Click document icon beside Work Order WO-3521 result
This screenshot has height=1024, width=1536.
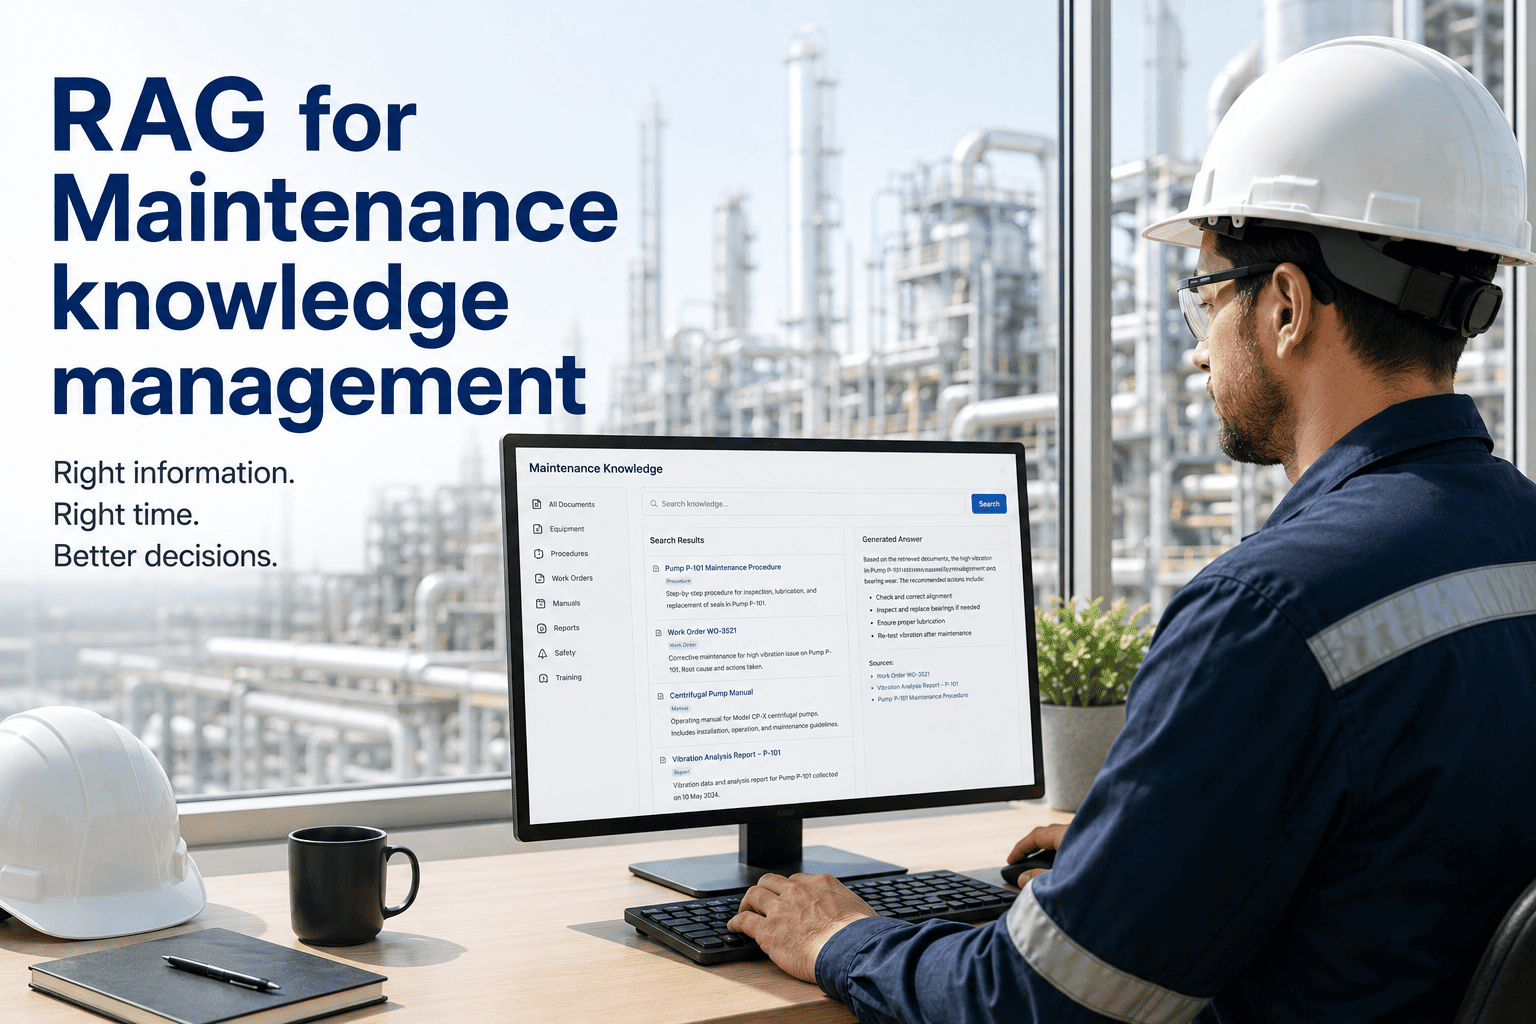click(x=658, y=633)
